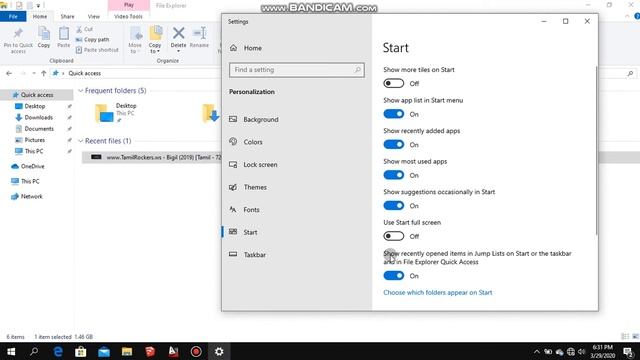Click Search icon on taskbar
The height and width of the screenshot is (360, 640).
click(x=34, y=351)
